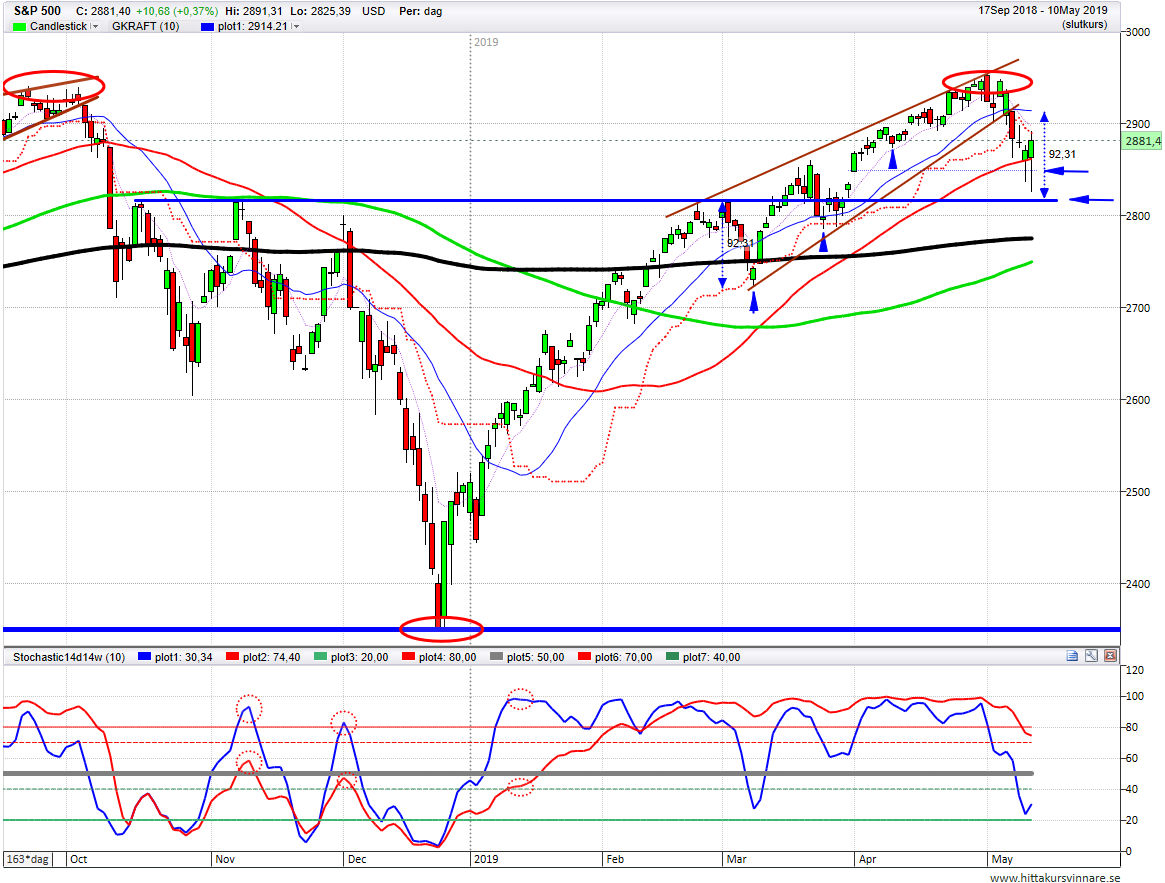Click the USD currency label

coord(374,11)
